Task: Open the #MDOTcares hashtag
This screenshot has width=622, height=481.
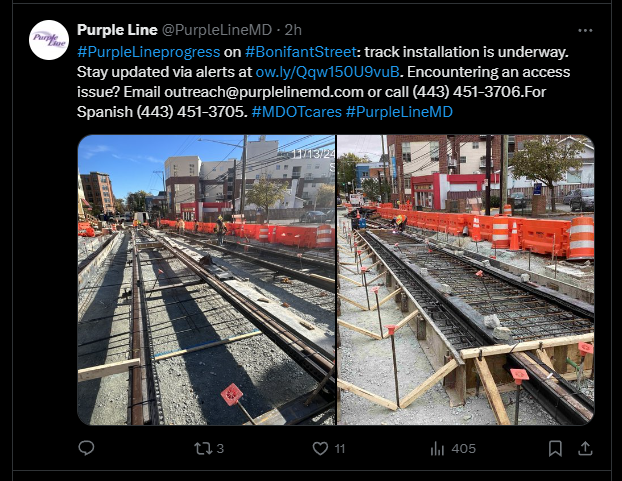Action: point(296,112)
